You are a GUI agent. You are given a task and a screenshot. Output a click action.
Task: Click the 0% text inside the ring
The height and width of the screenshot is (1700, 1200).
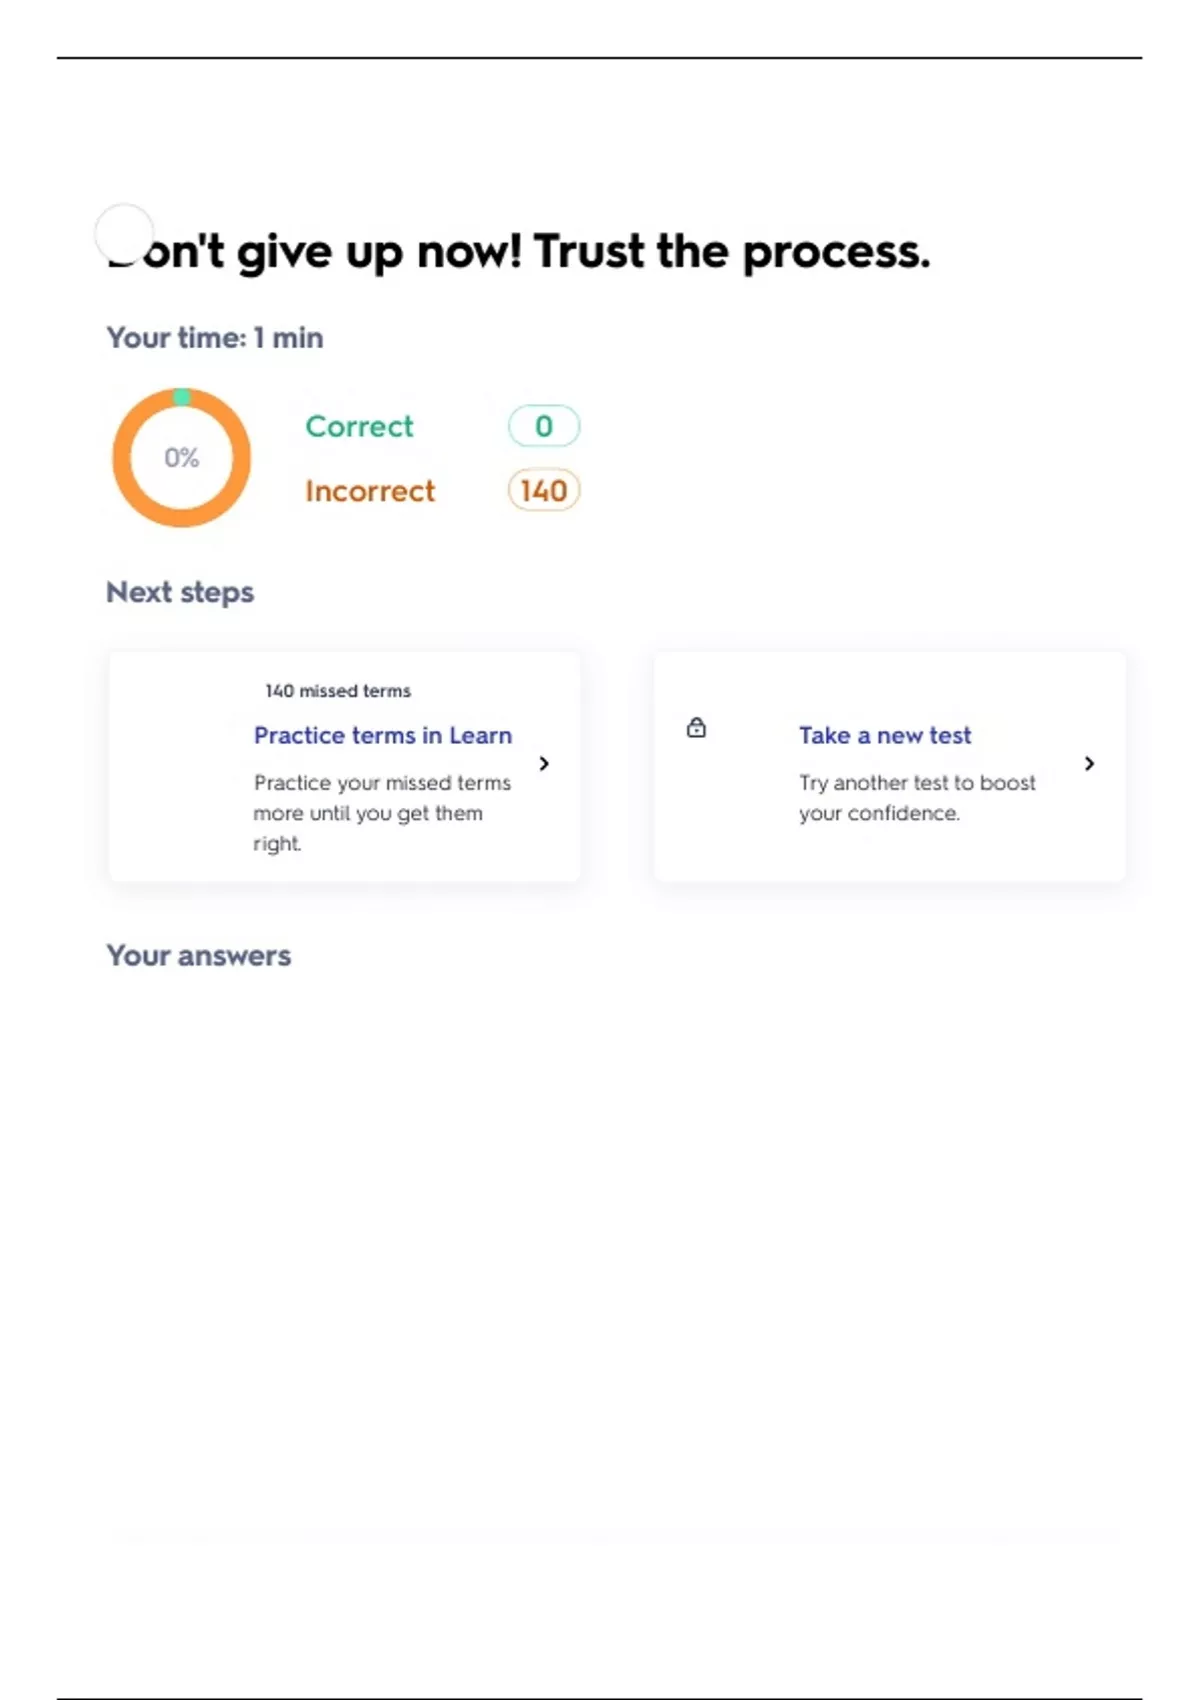[x=182, y=458]
